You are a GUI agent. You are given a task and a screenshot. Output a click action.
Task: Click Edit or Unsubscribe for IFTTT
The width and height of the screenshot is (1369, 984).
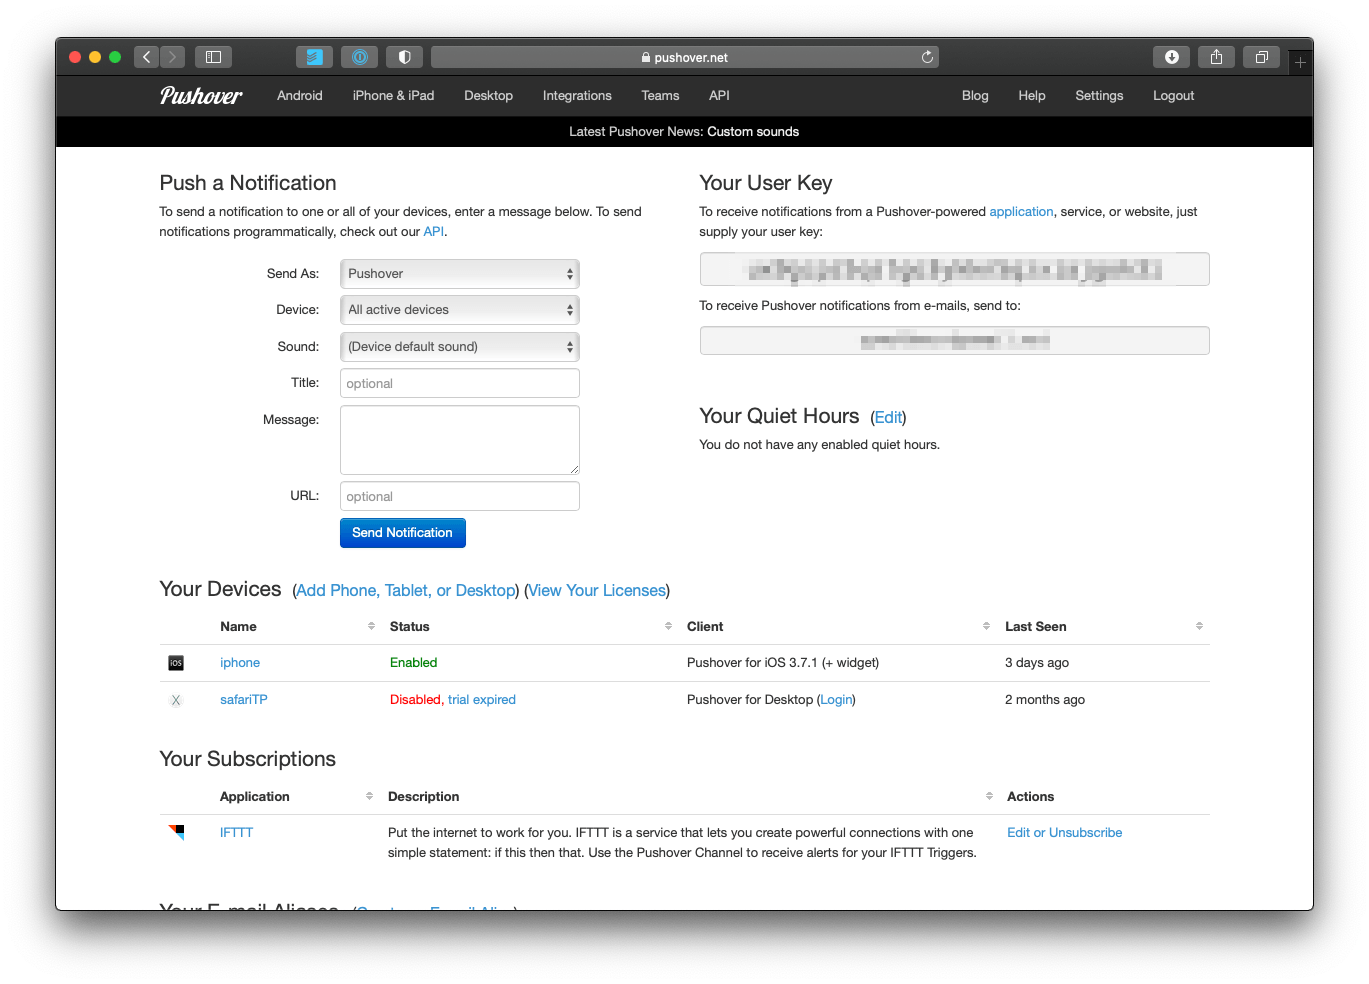pos(1064,833)
